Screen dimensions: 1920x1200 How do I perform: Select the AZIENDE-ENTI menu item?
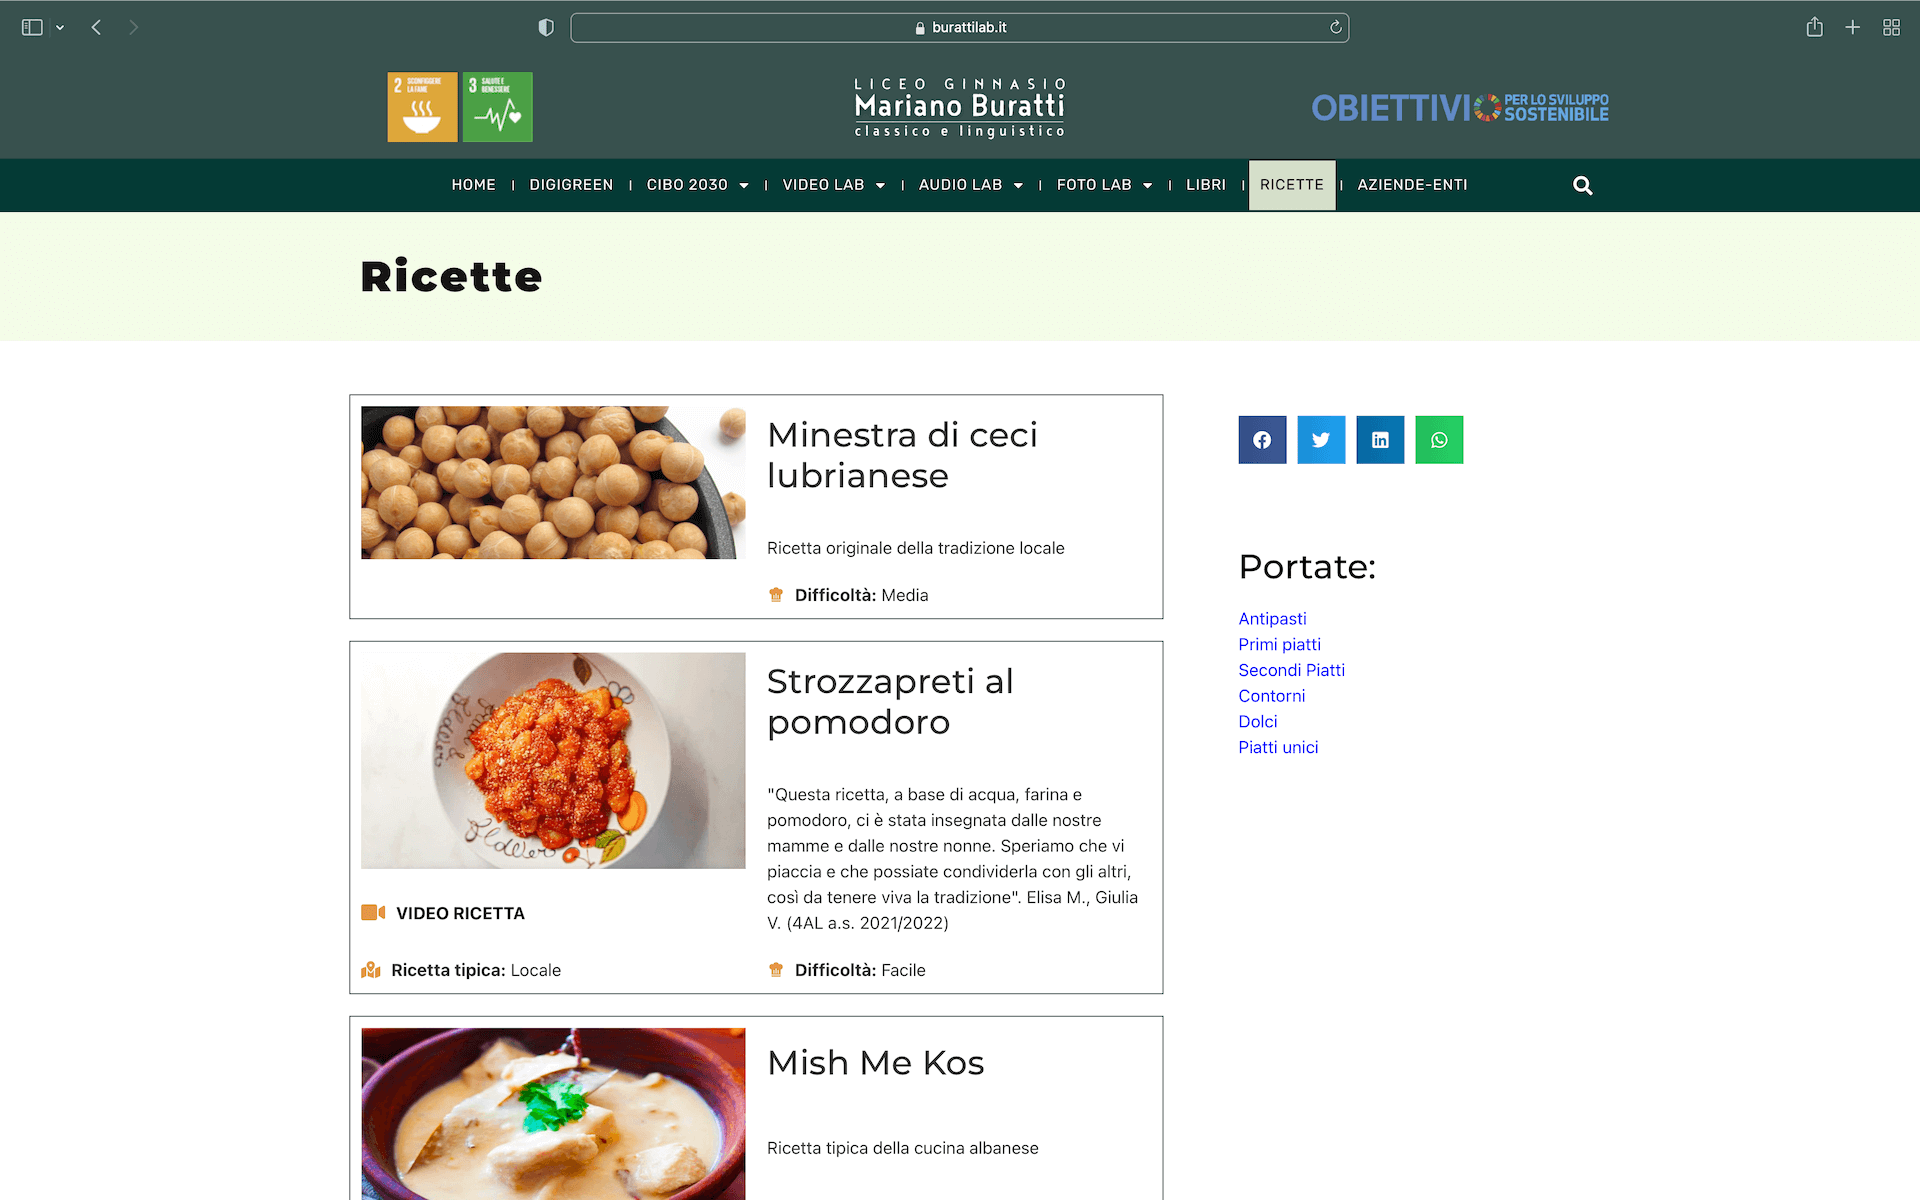coord(1412,185)
